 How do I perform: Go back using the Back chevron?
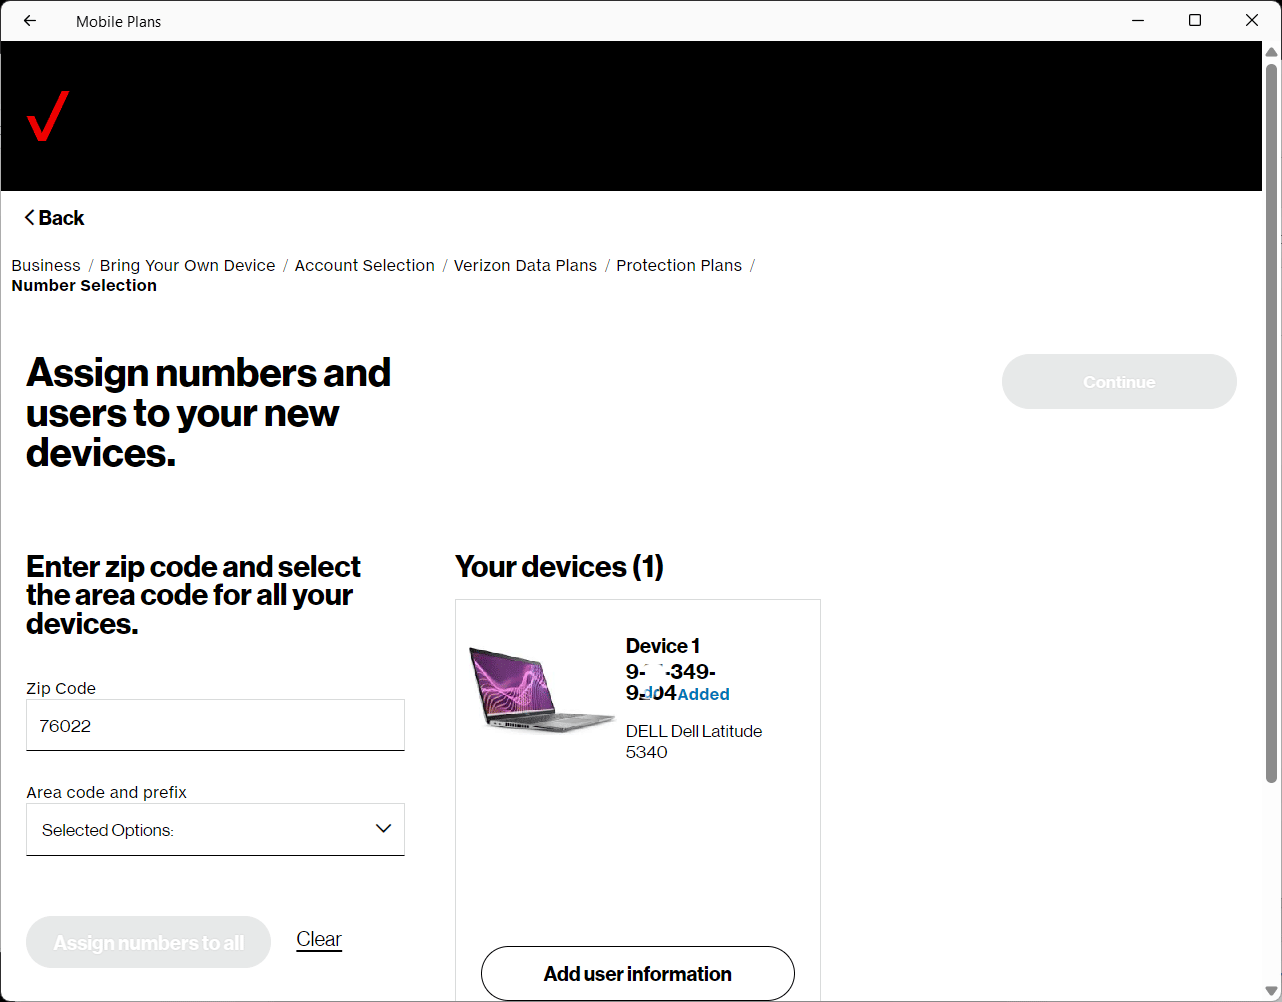(55, 218)
